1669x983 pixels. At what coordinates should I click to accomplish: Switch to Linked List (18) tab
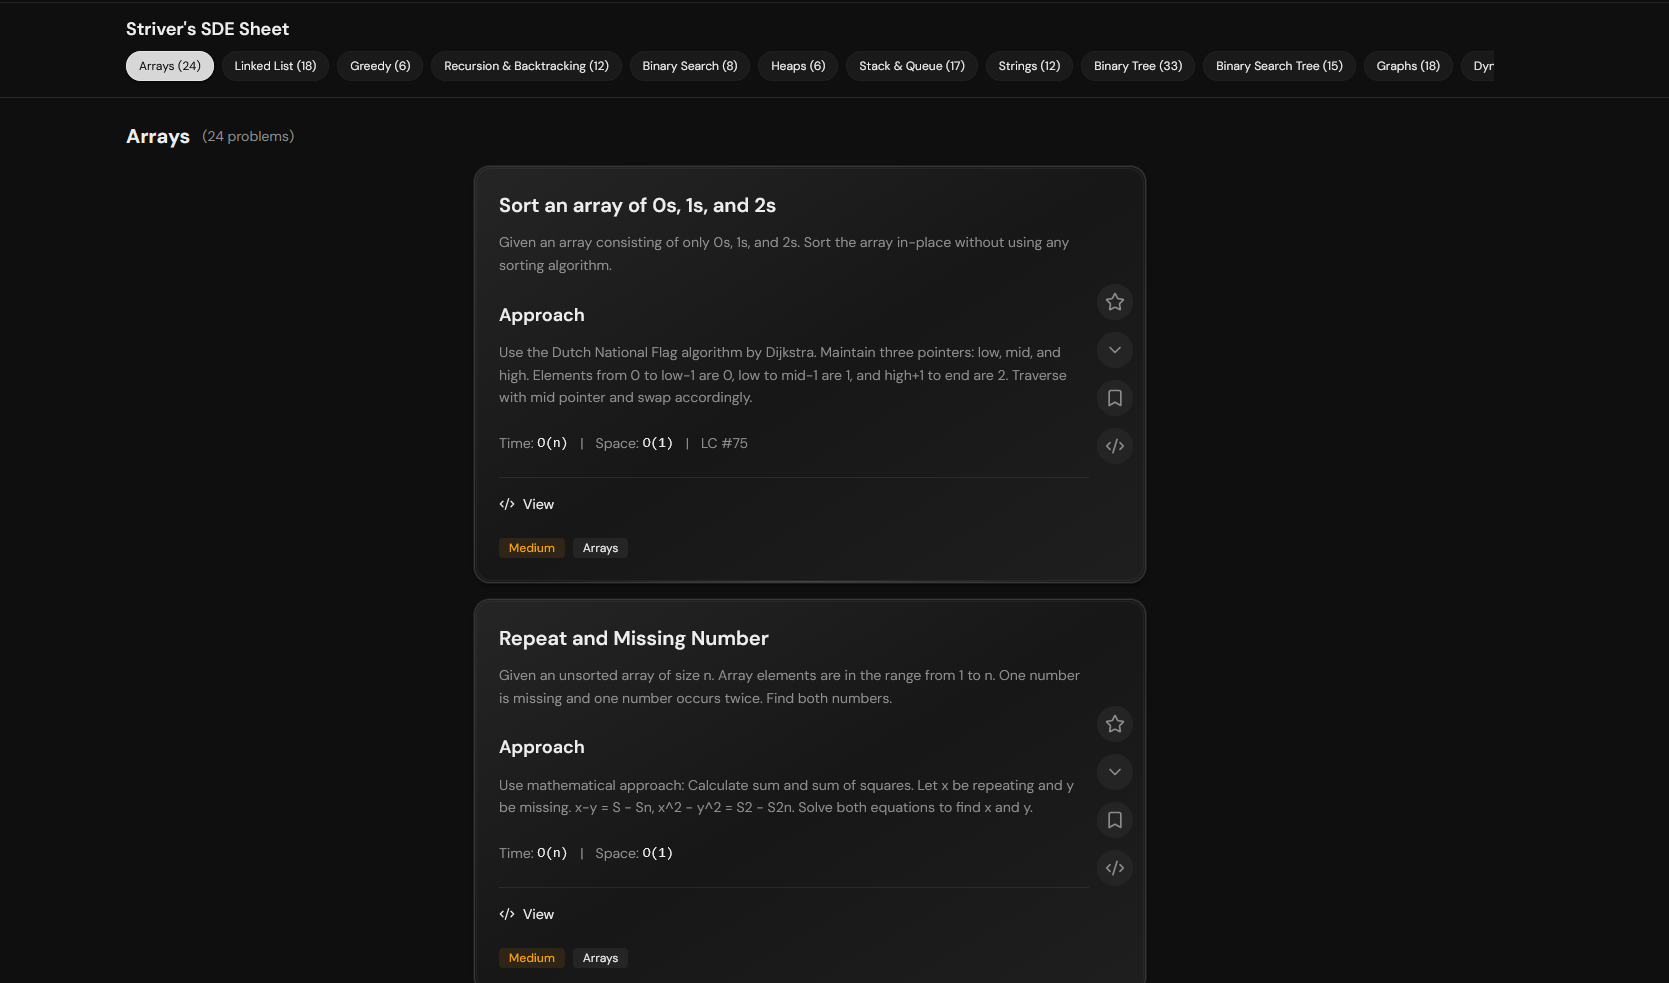(275, 66)
